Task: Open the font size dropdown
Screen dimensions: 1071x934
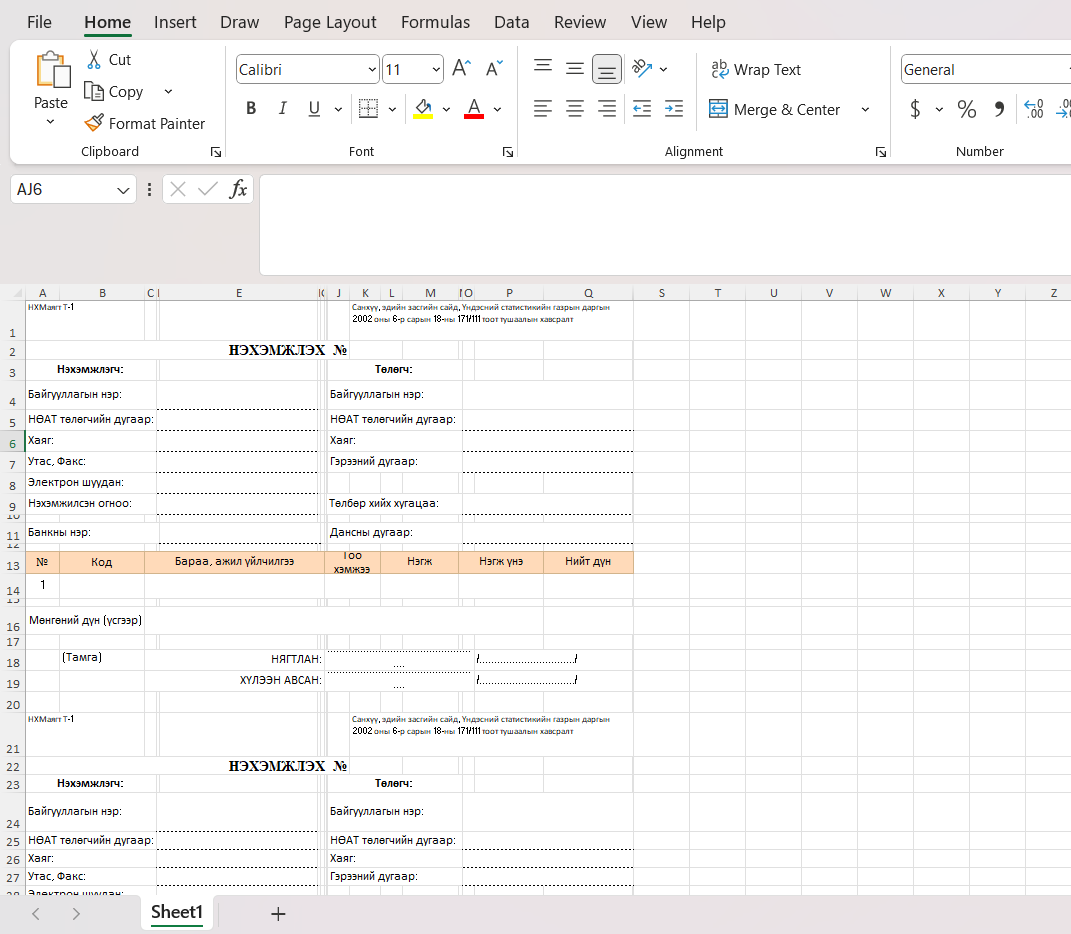Action: click(436, 70)
